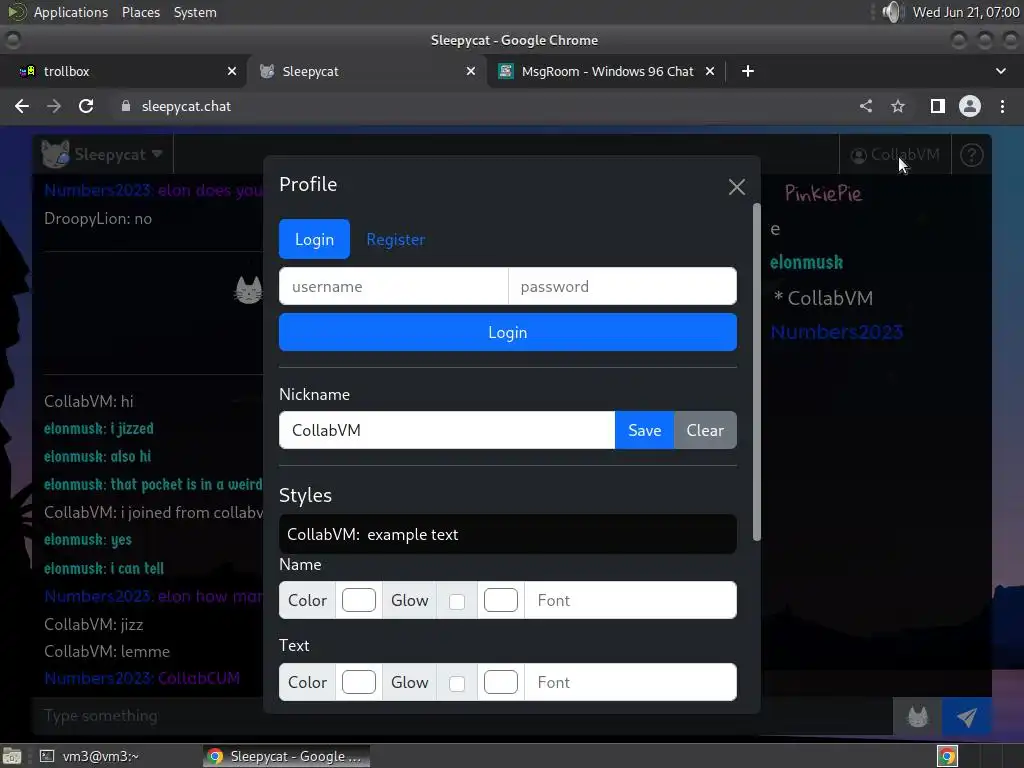Share this page icon
Viewport: 1024px width, 768px height.
(866, 106)
